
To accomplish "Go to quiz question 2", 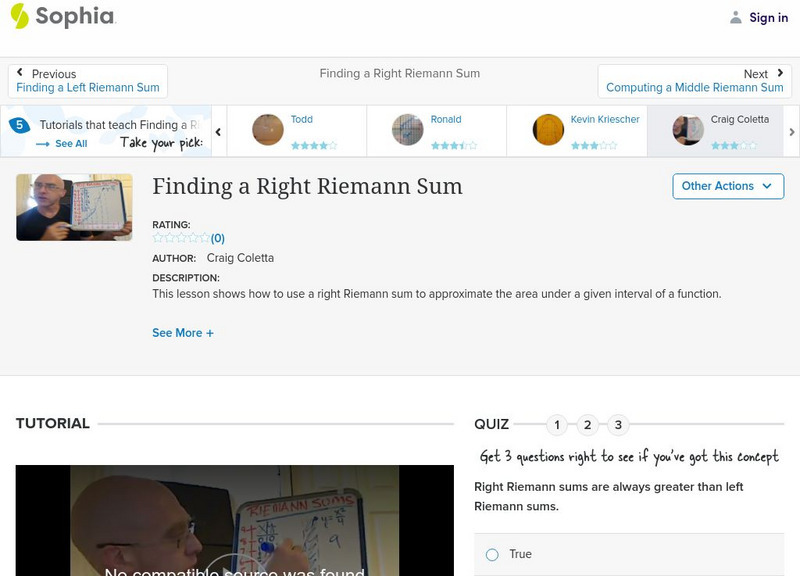I will tap(588, 425).
